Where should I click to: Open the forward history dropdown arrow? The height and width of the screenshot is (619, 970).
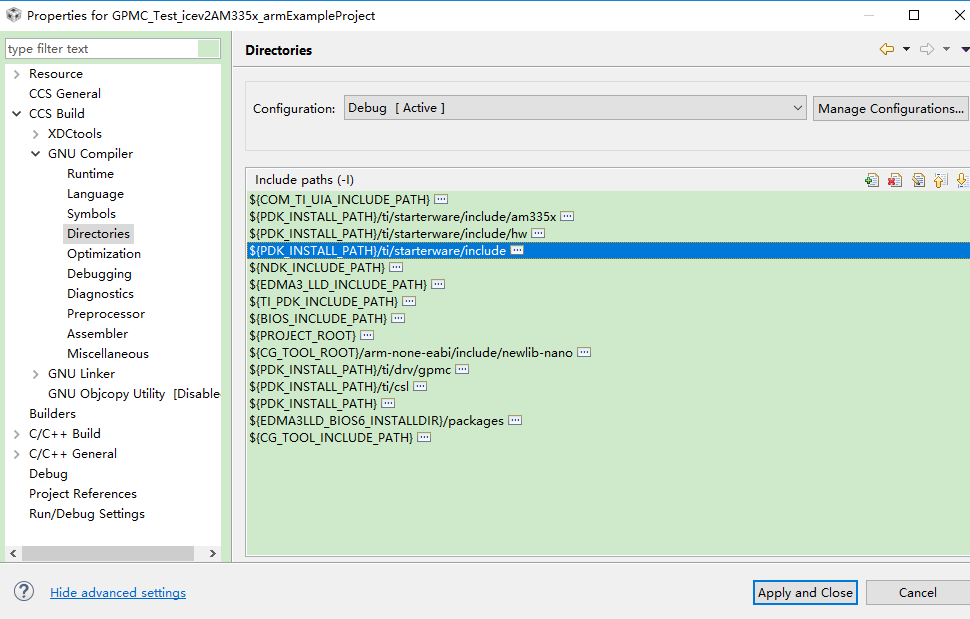pos(946,49)
